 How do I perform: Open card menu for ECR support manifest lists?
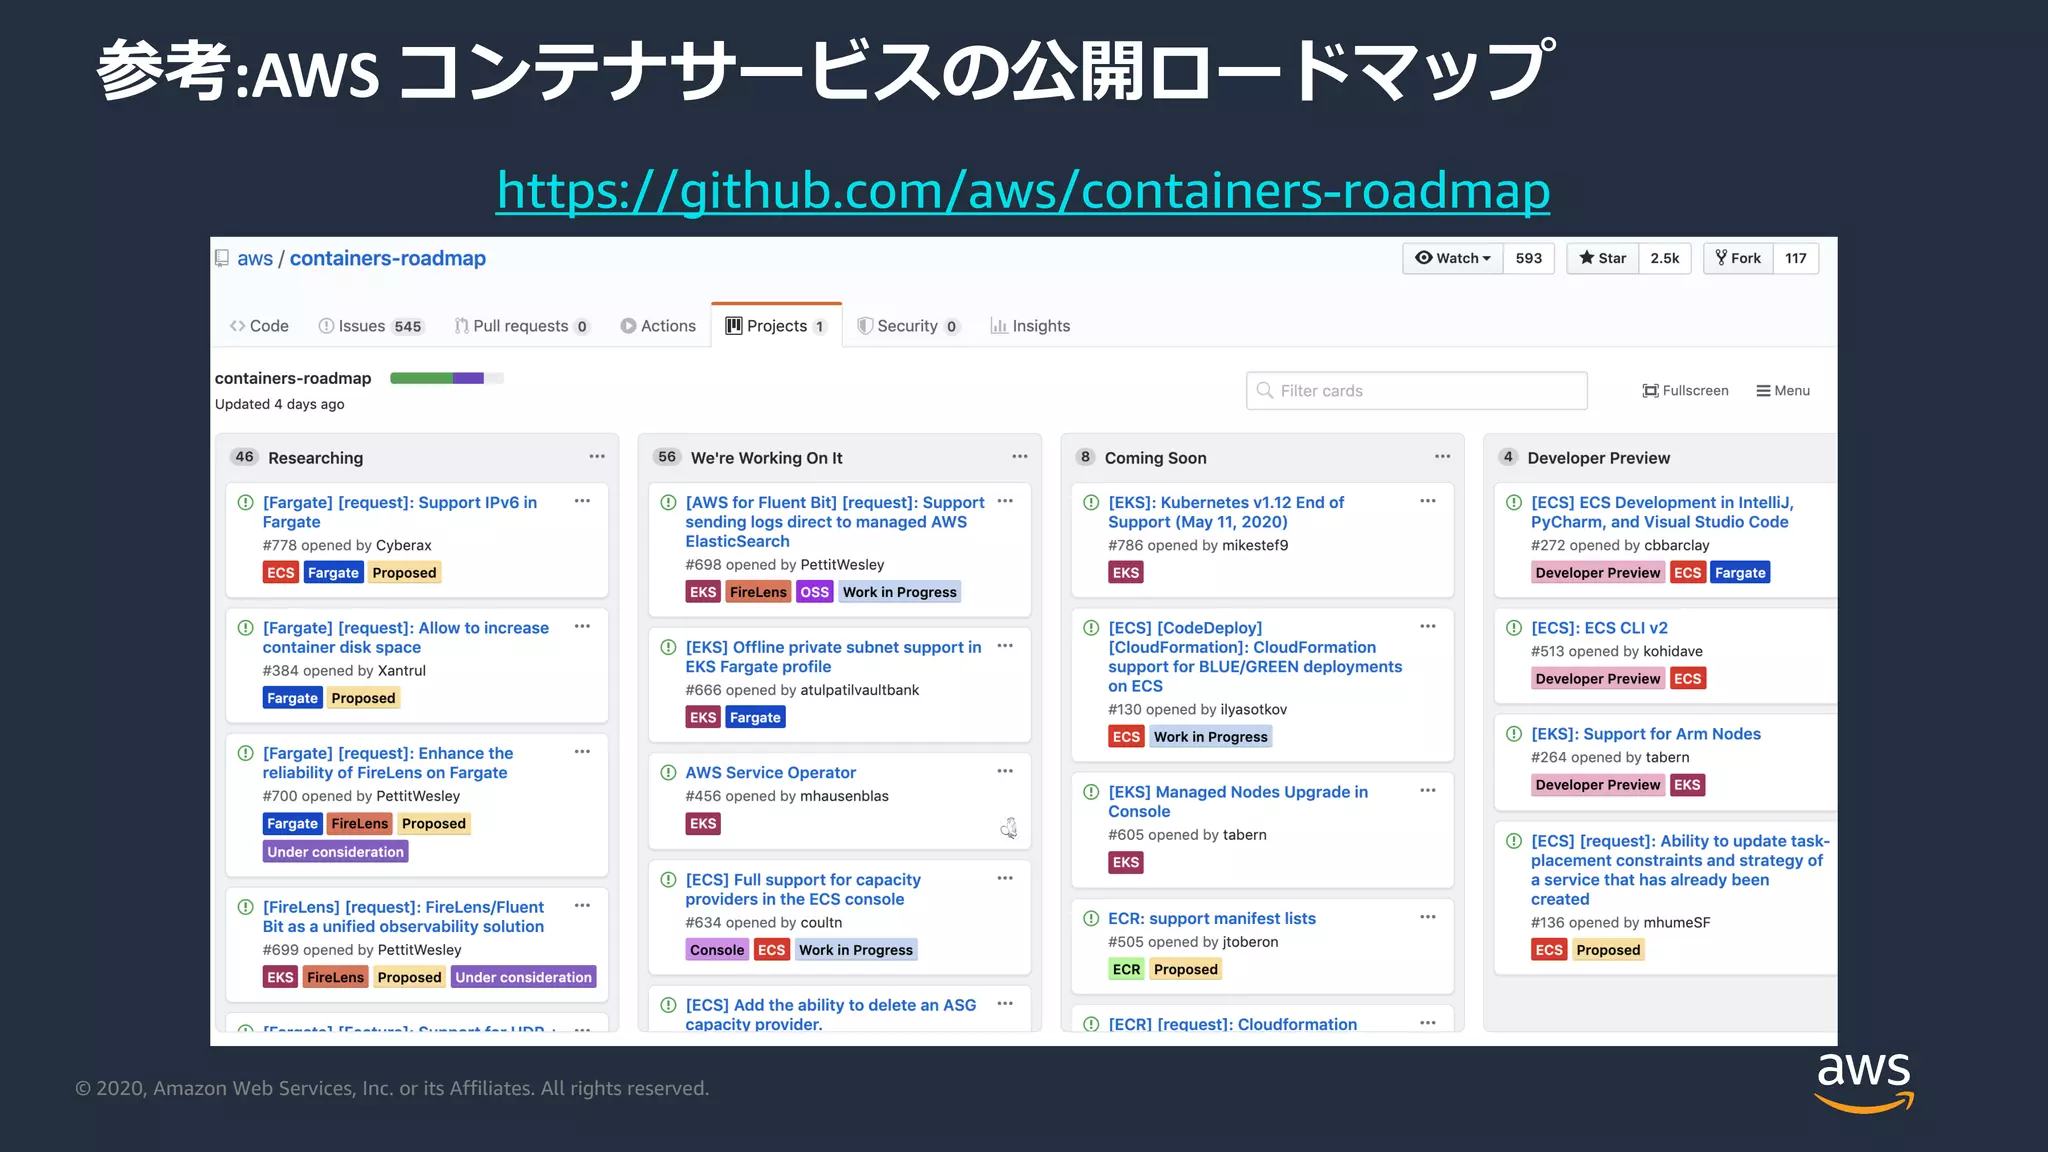click(1428, 917)
